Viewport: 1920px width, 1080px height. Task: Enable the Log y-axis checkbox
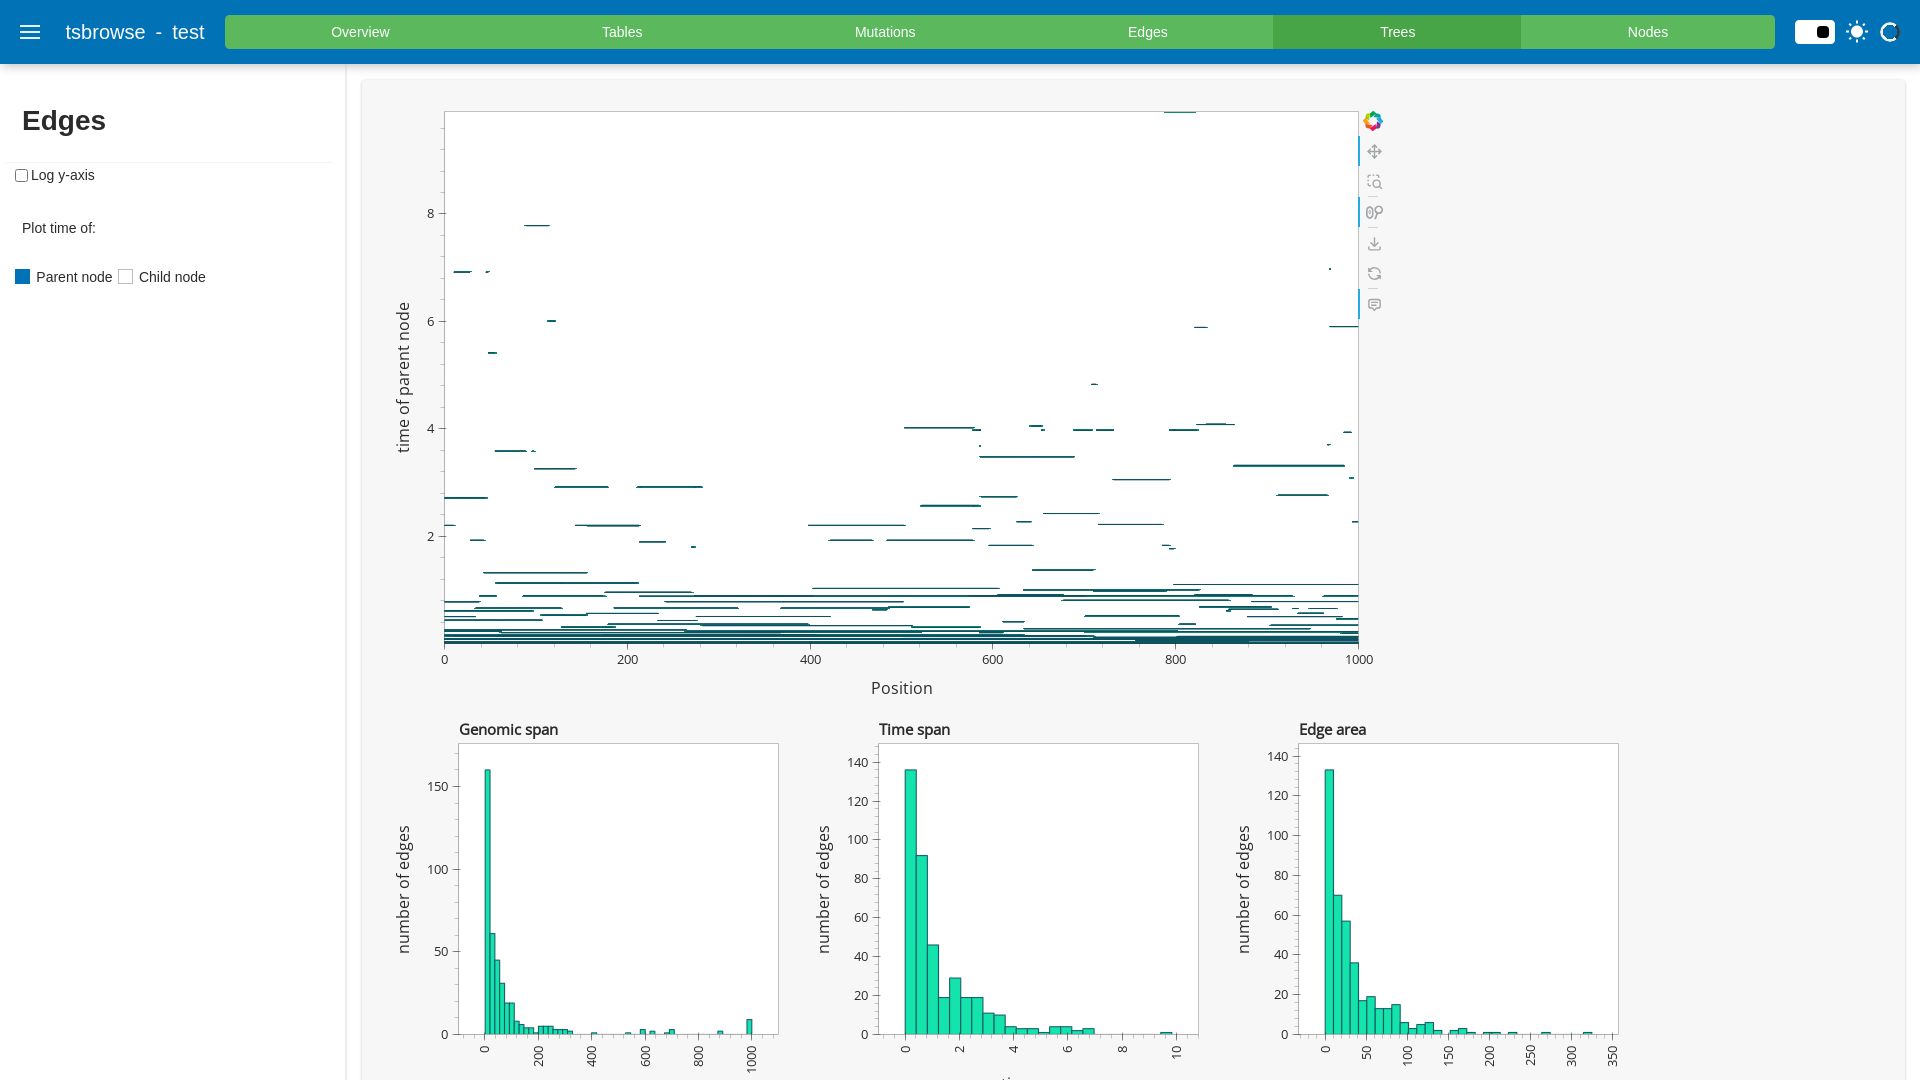(x=21, y=176)
